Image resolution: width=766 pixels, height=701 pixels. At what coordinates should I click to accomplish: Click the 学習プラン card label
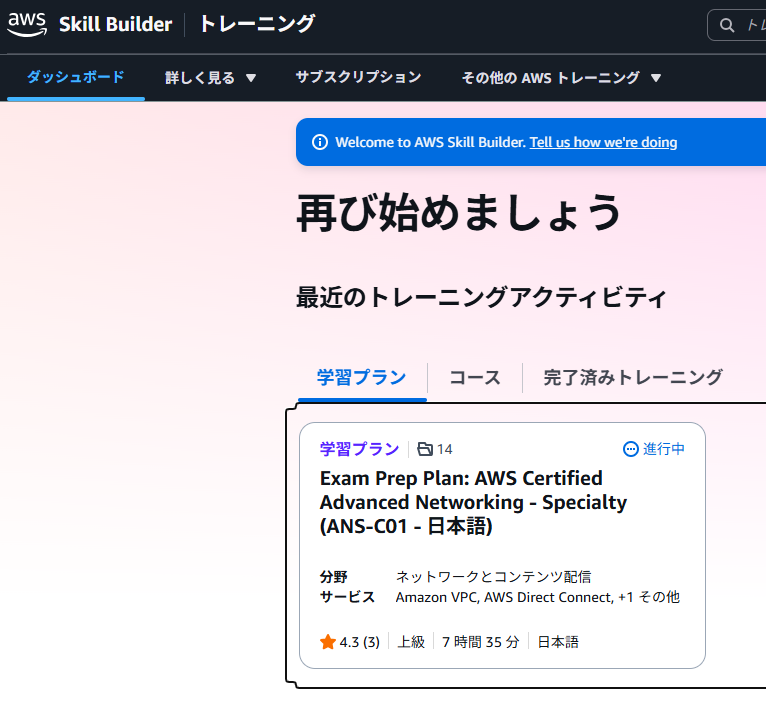(x=360, y=449)
